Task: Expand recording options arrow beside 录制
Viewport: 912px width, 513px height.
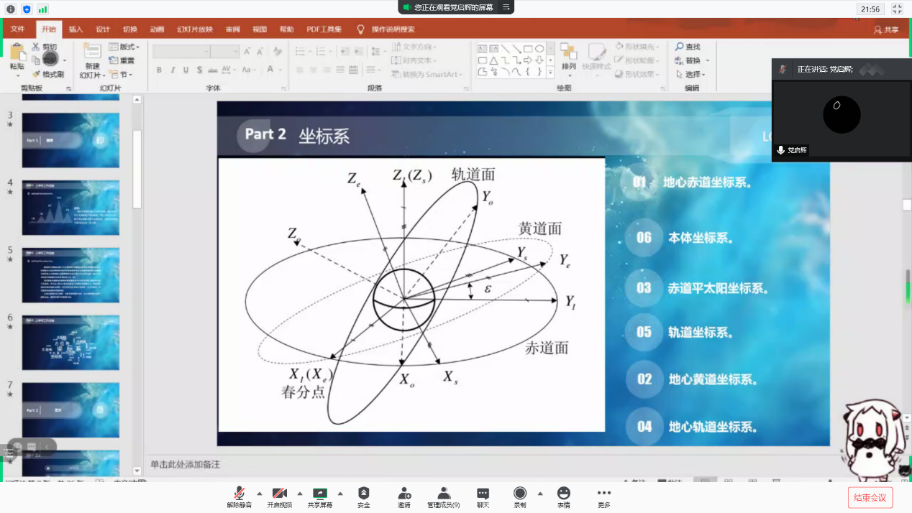Action: (539, 493)
